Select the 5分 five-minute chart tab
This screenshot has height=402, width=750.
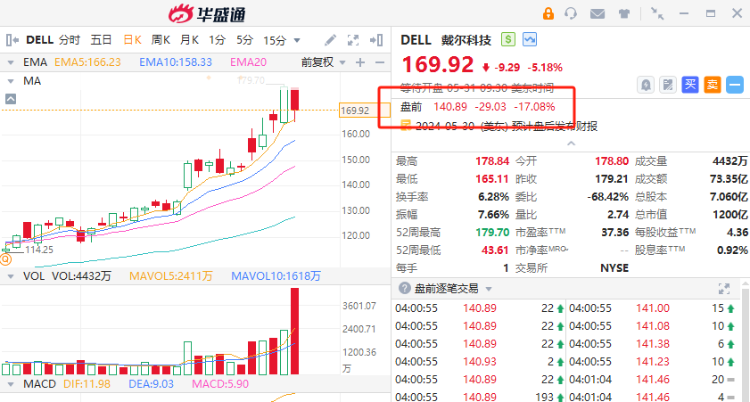point(244,40)
